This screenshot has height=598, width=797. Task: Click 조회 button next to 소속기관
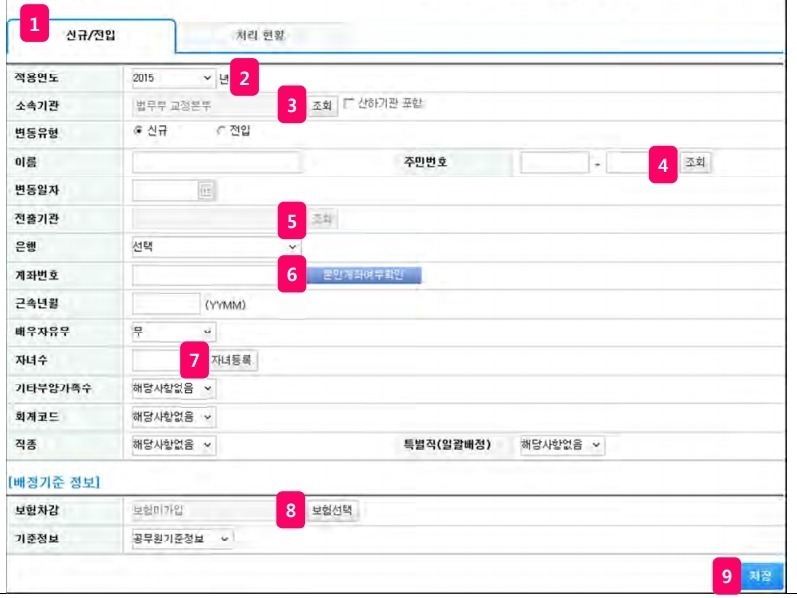tap(322, 106)
